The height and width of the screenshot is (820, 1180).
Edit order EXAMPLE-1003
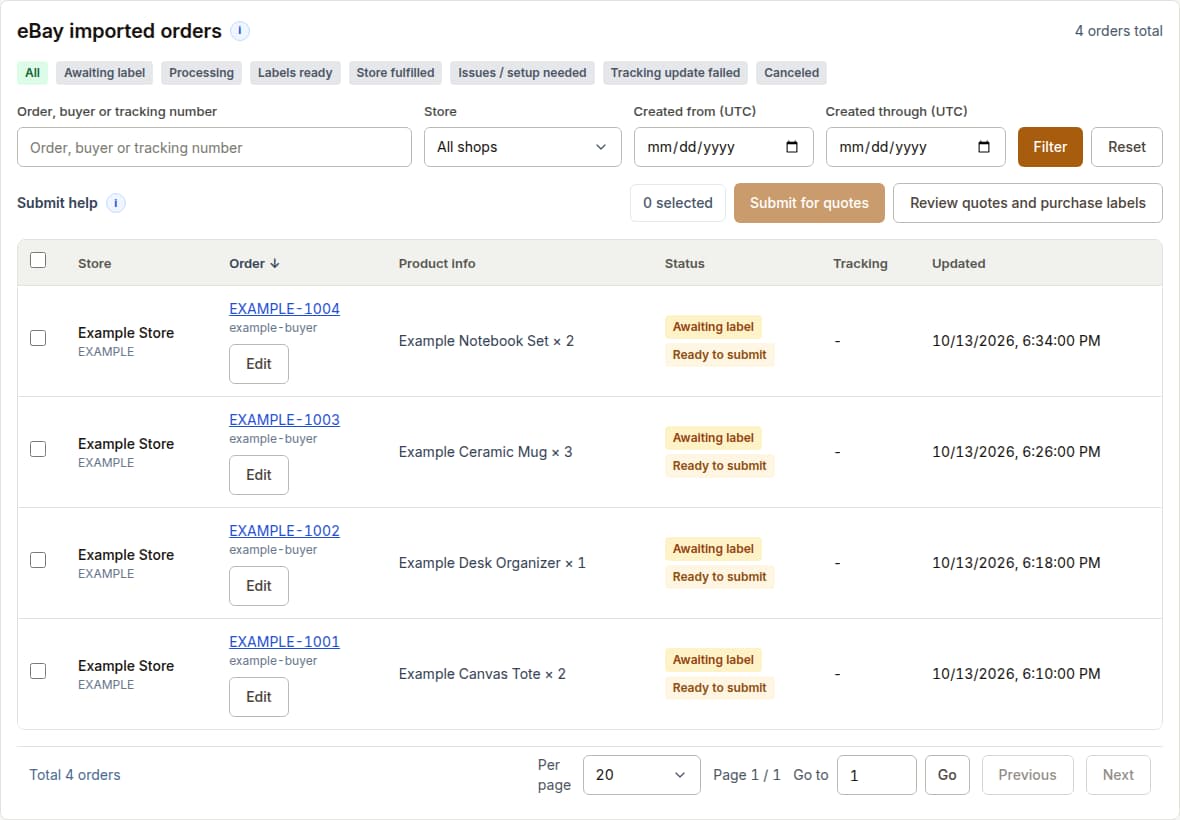point(259,475)
